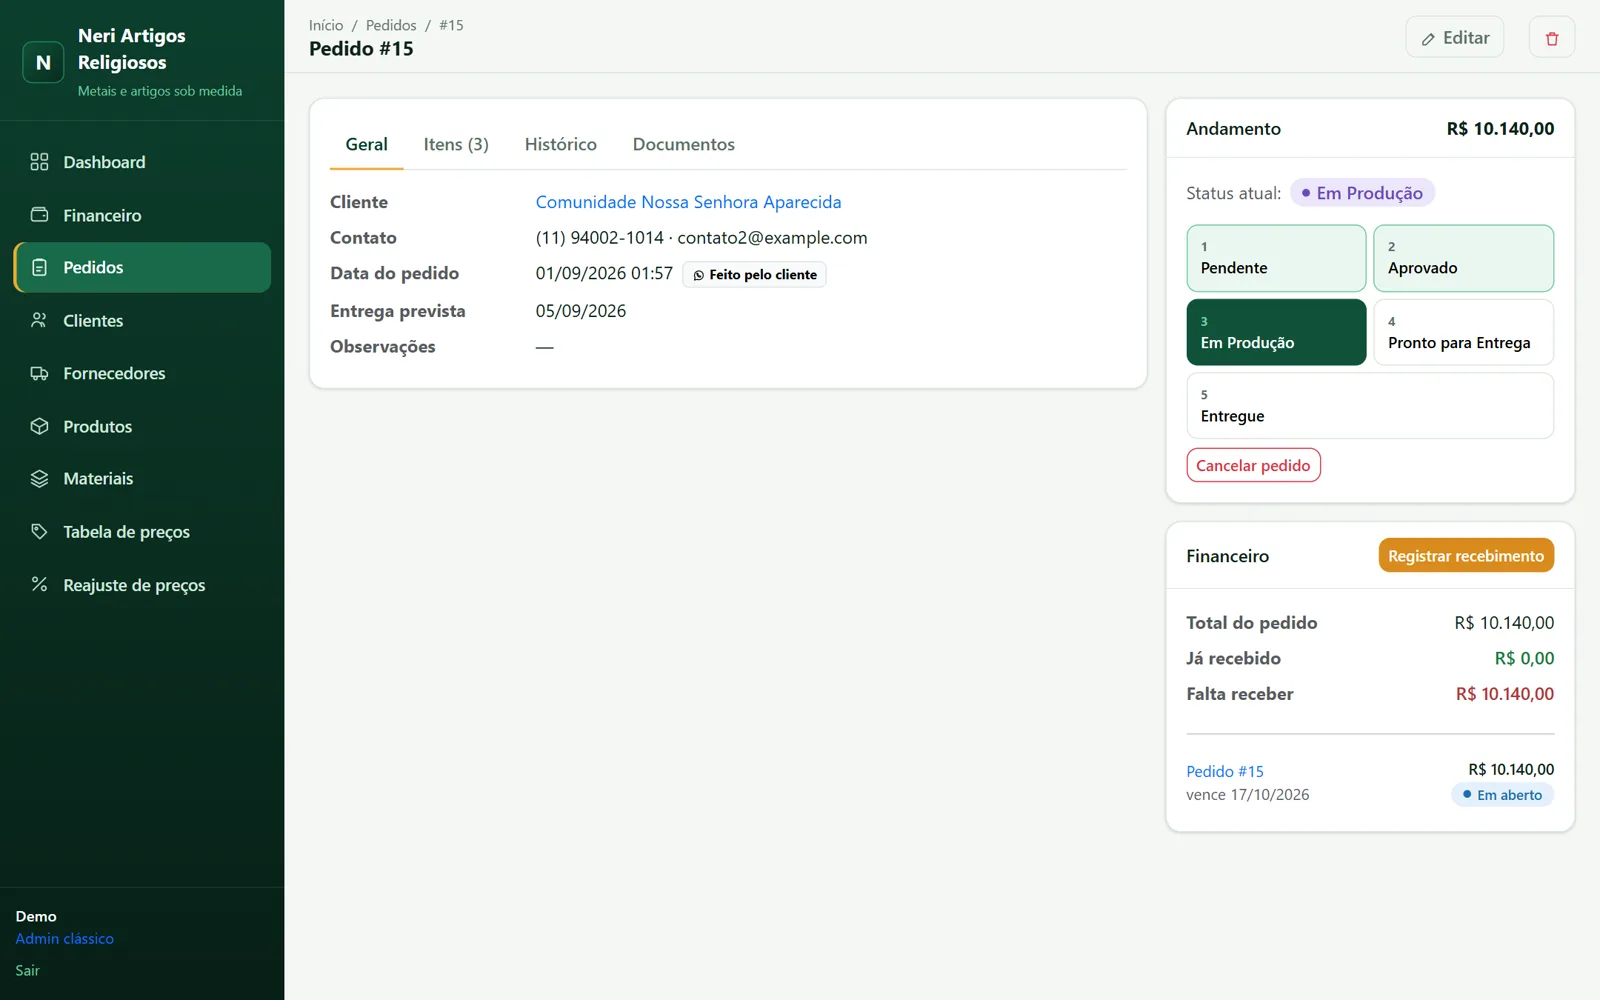Screen dimensions: 1600x1000
Task: Click the Fornecedores truck icon in sidebar
Action: [39, 373]
